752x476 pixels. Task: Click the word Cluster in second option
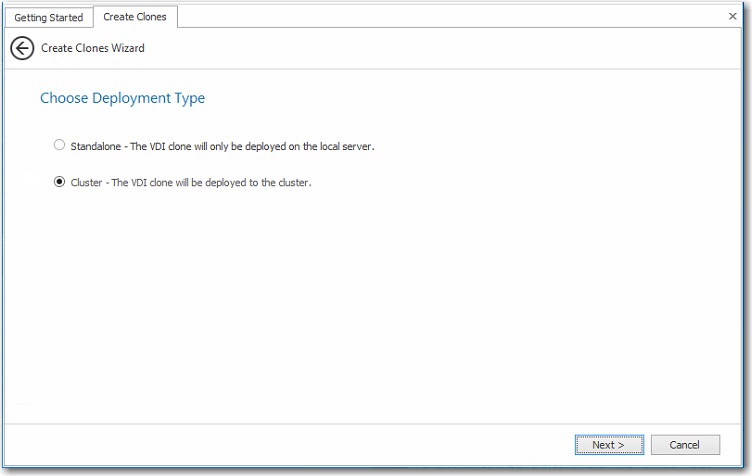tap(86, 183)
